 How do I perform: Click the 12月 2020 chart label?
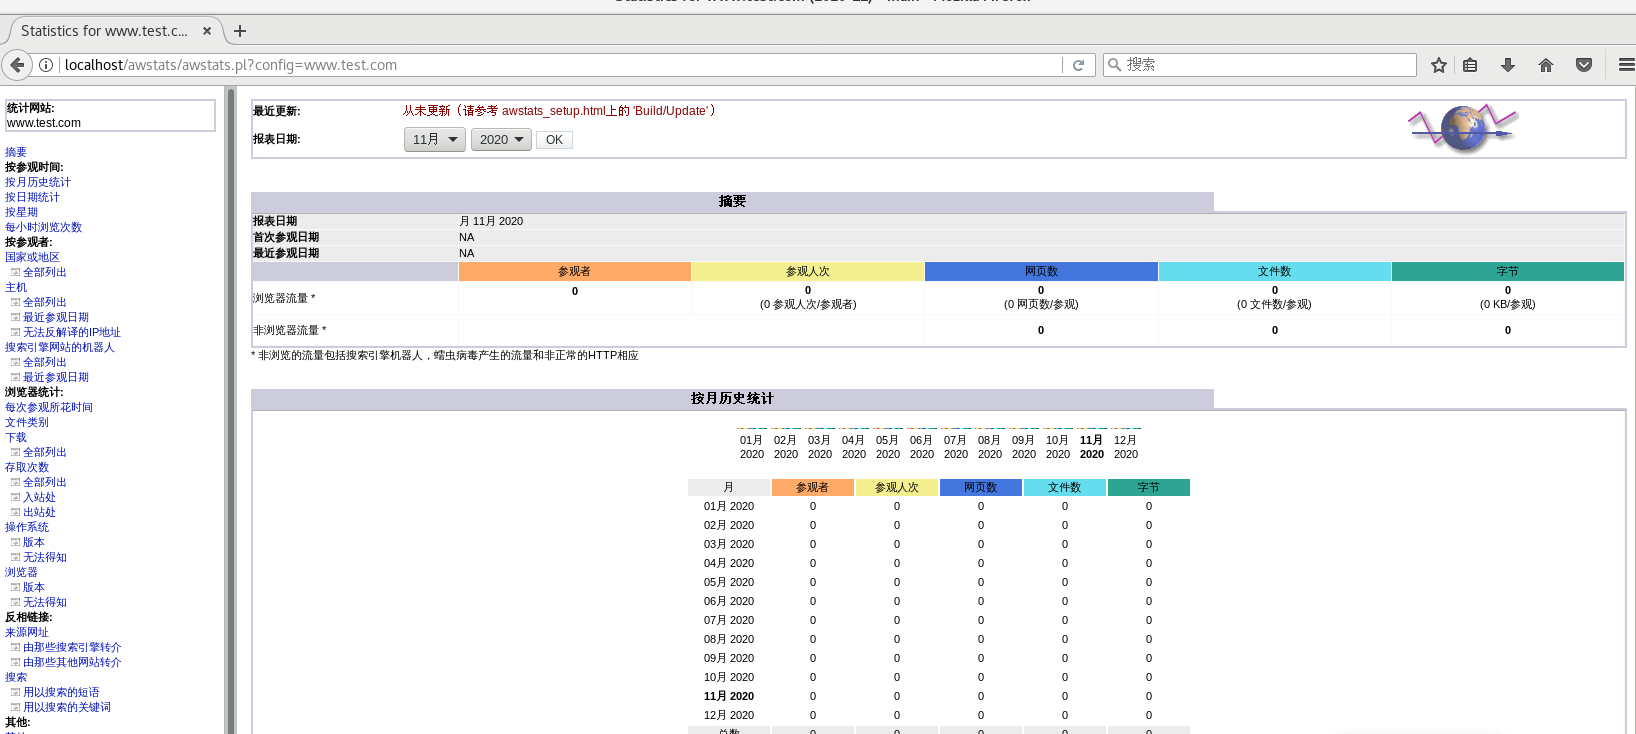coord(1126,447)
